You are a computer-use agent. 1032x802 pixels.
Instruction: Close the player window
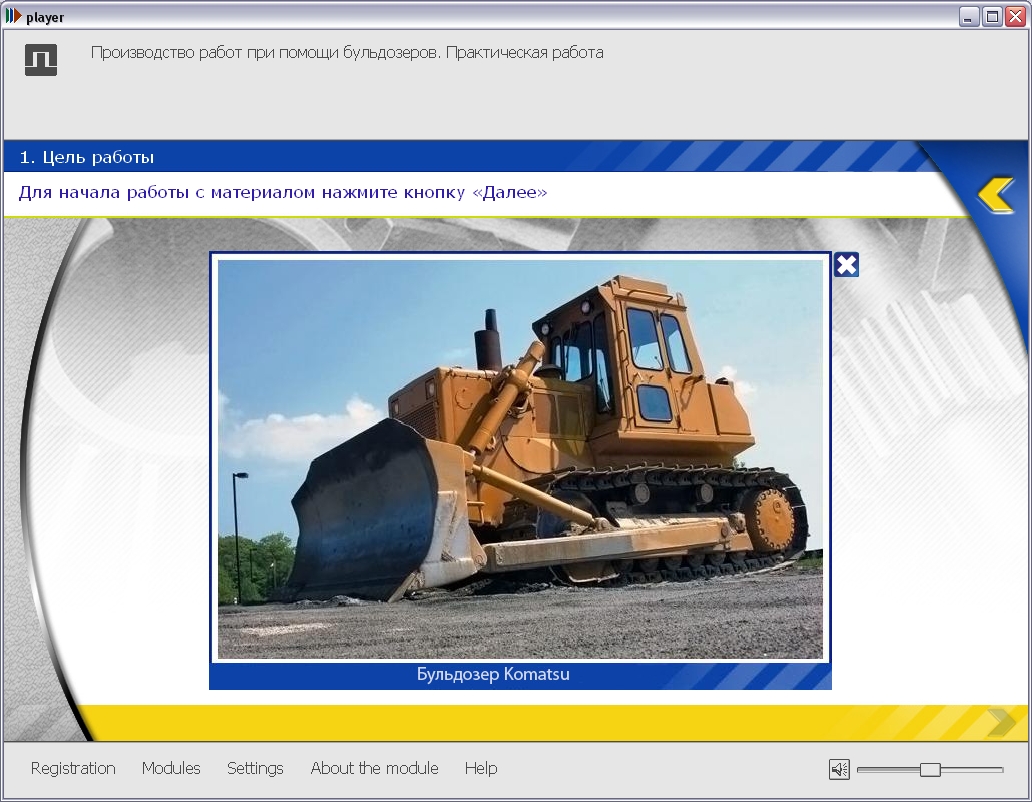1015,16
